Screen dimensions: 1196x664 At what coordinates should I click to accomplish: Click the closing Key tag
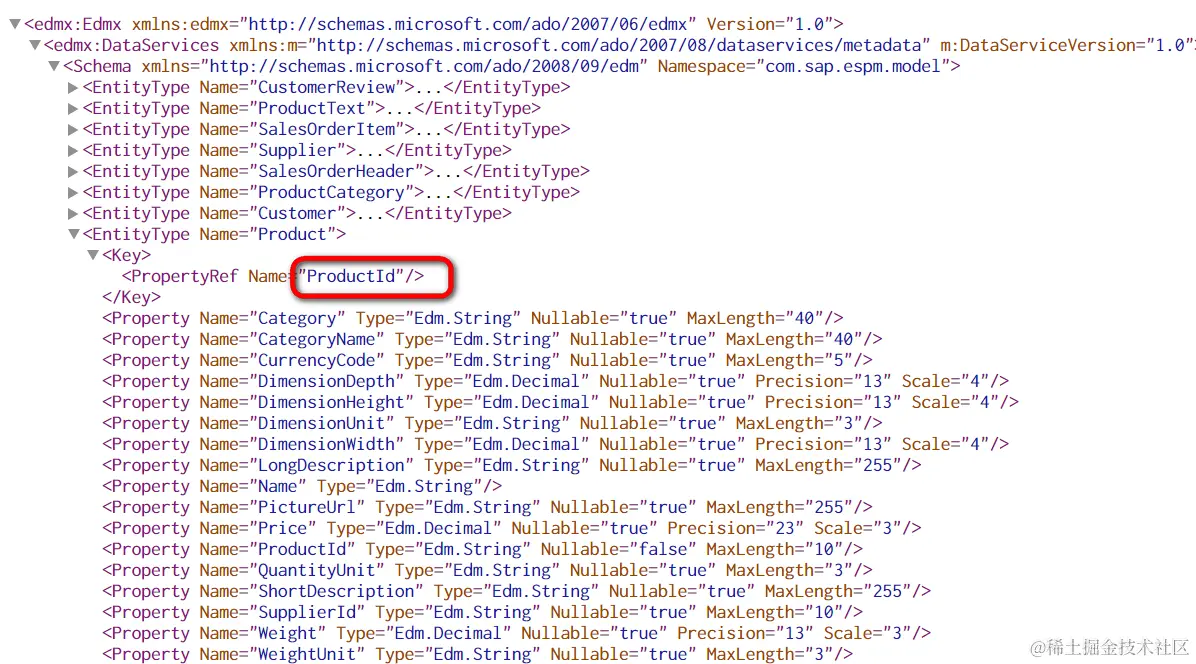(131, 297)
